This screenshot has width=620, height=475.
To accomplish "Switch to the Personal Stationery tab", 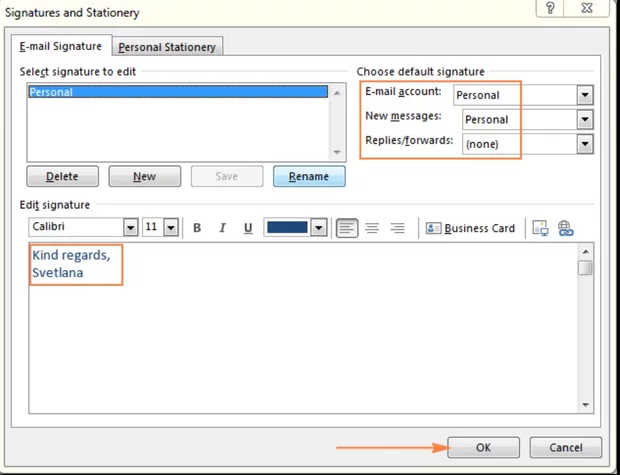I will (167, 47).
